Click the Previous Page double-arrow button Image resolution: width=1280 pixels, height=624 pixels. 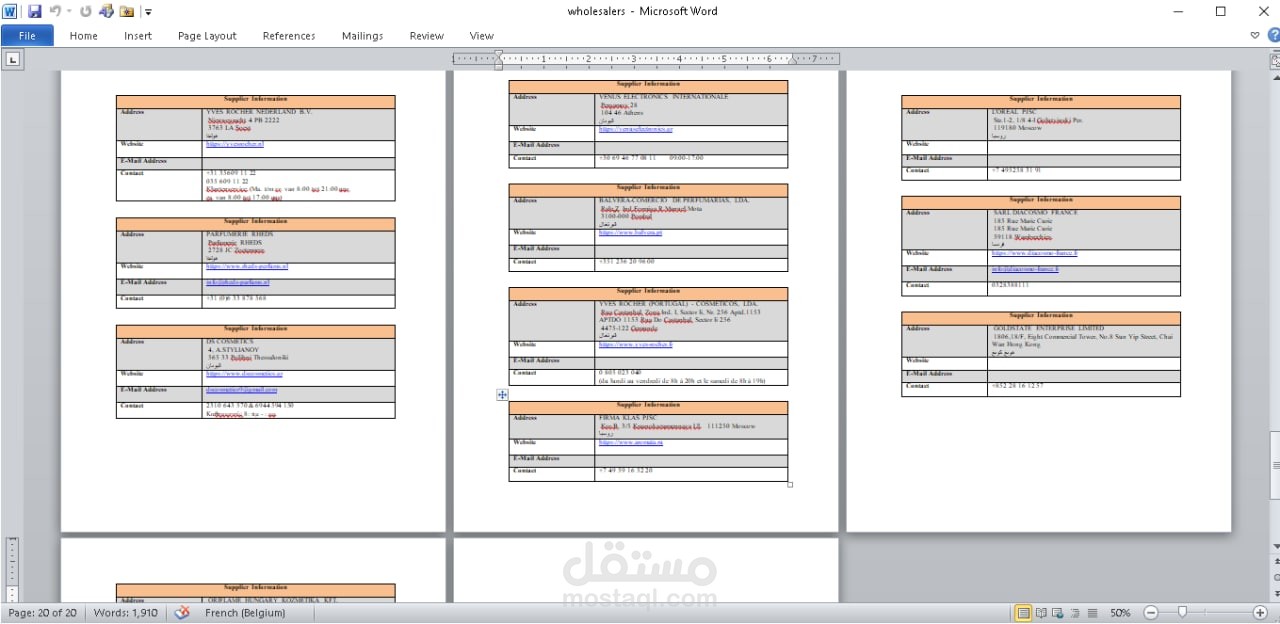1274,563
